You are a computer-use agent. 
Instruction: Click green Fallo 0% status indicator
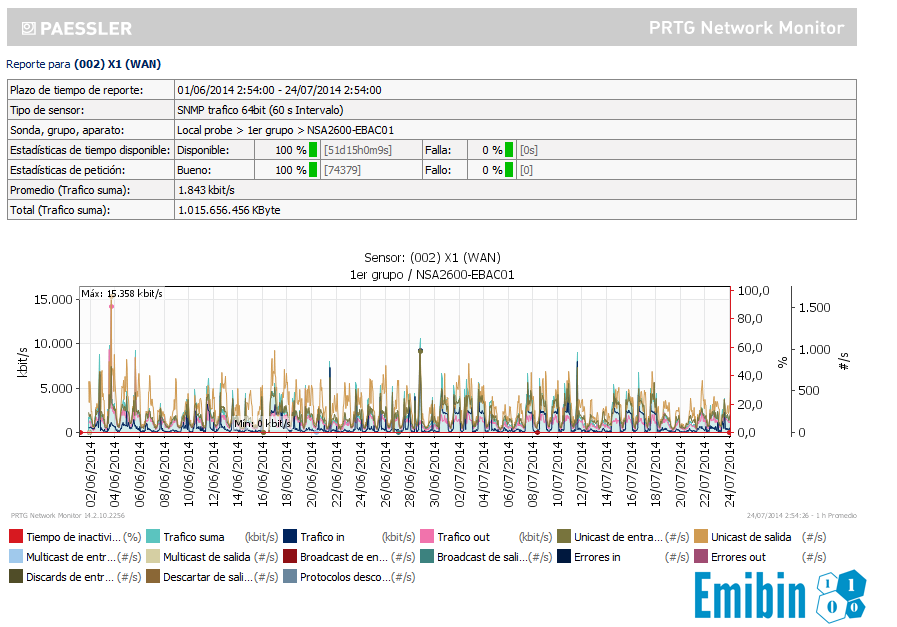[509, 170]
